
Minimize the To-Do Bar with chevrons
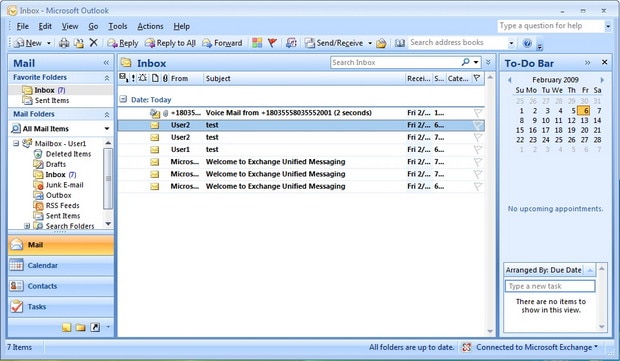tap(588, 62)
